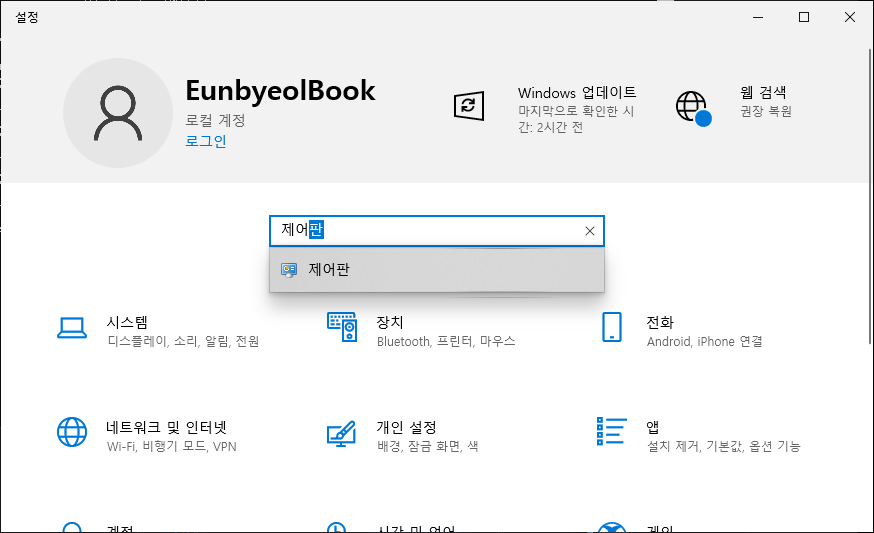Click the EunbyeolBook account name
This screenshot has height=533, width=874.
pyautogui.click(x=280, y=90)
